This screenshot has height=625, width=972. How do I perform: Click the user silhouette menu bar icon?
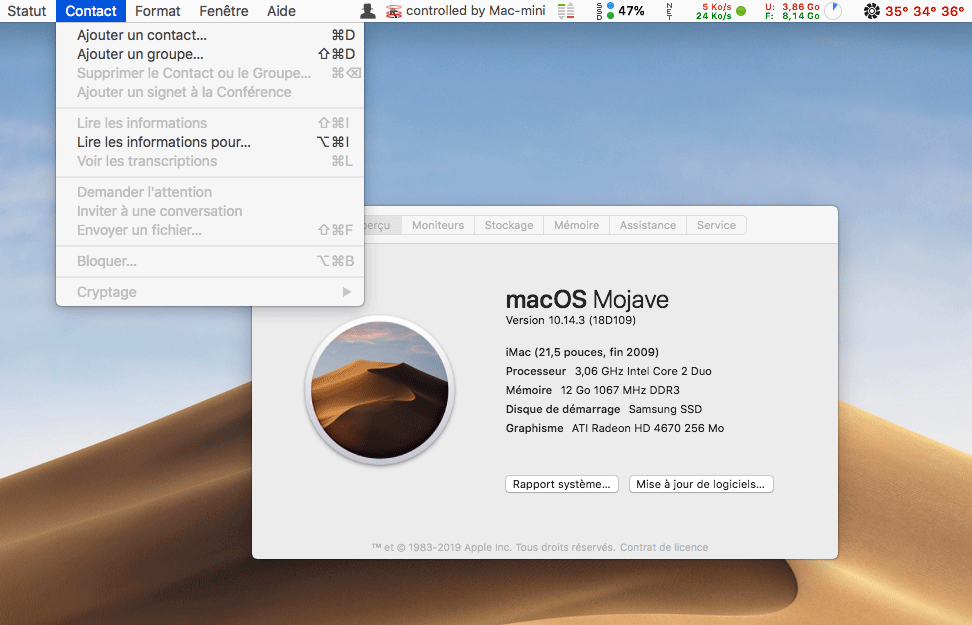tap(368, 11)
